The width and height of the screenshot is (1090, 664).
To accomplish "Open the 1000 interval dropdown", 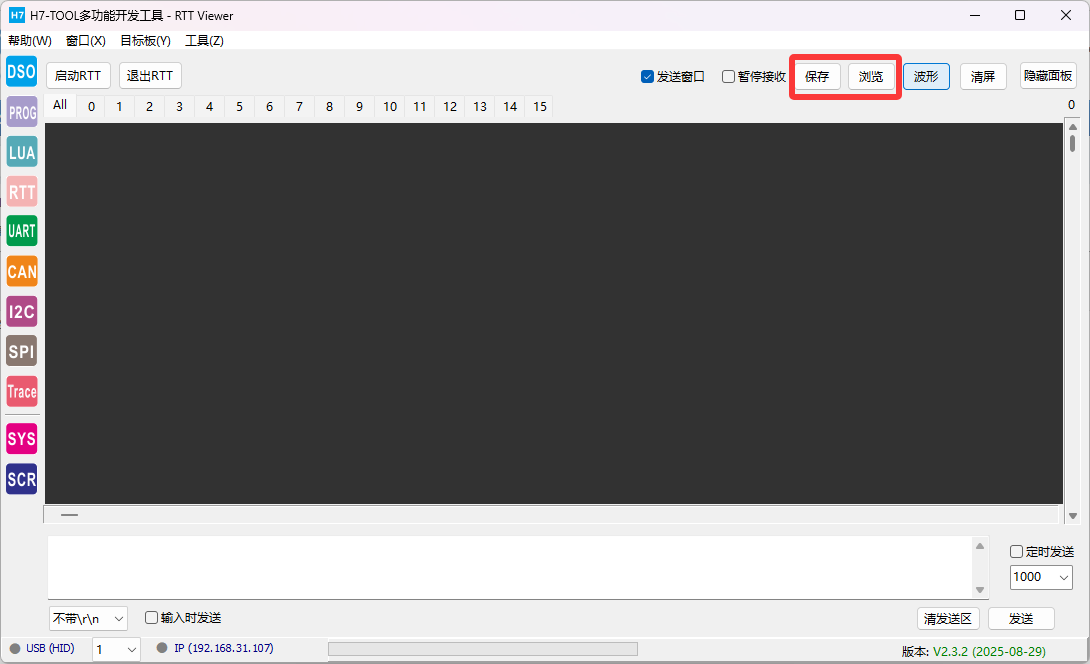I will [x=1041, y=577].
